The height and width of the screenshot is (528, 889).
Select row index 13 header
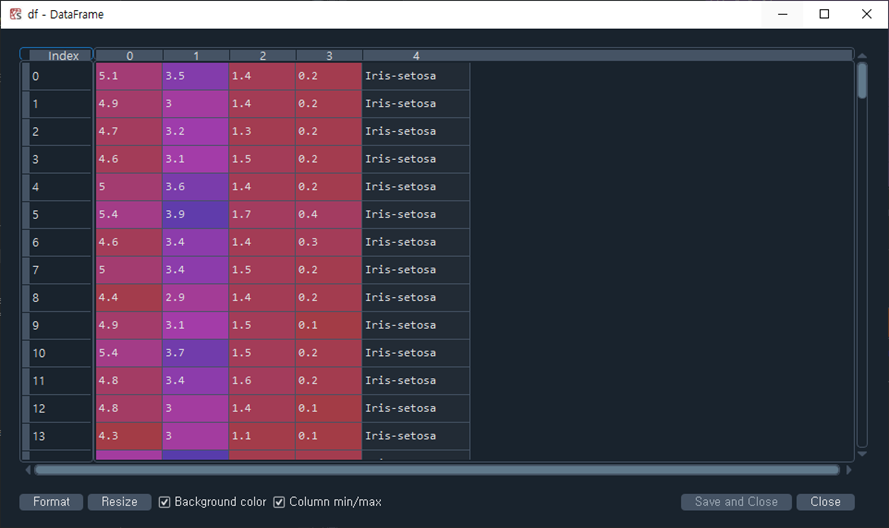click(x=57, y=436)
